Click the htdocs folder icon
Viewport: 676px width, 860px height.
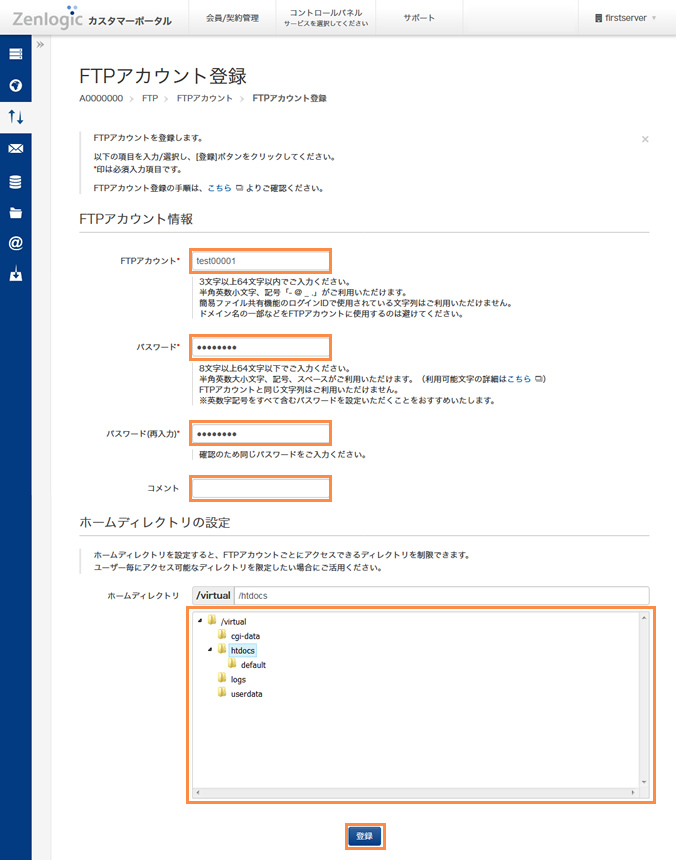coord(221,649)
